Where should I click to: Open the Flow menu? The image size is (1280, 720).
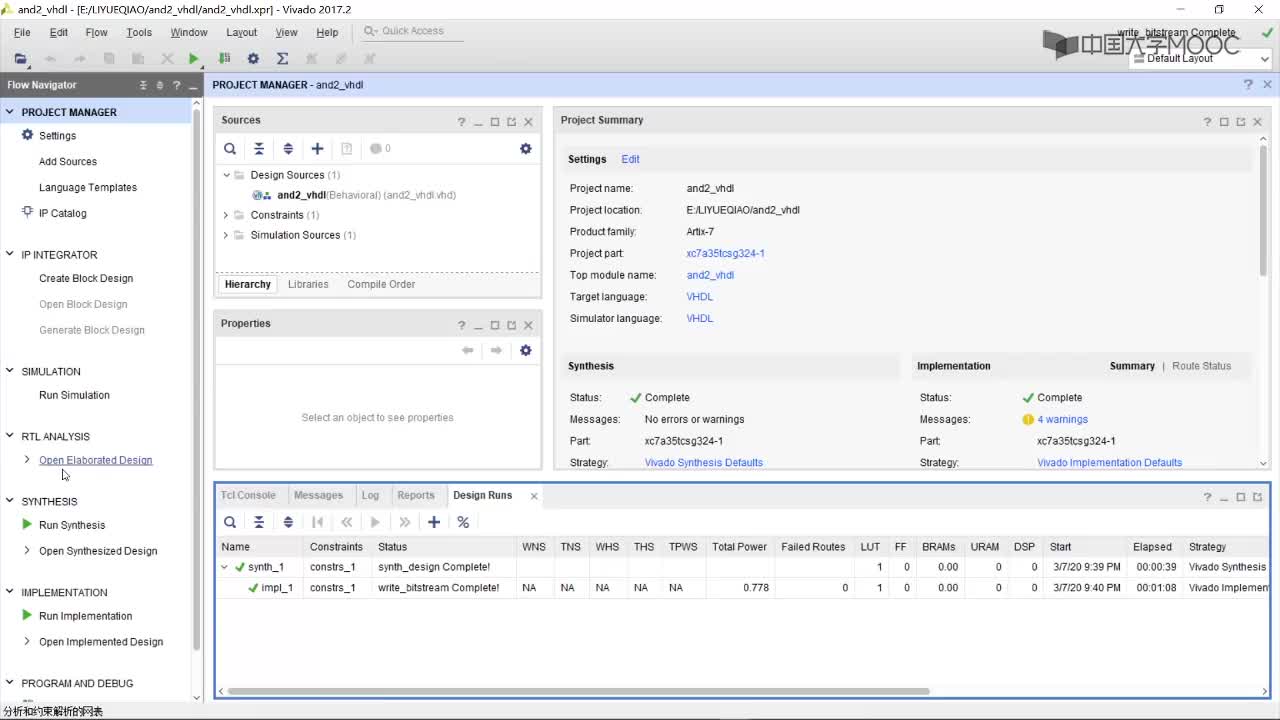pyautogui.click(x=96, y=32)
